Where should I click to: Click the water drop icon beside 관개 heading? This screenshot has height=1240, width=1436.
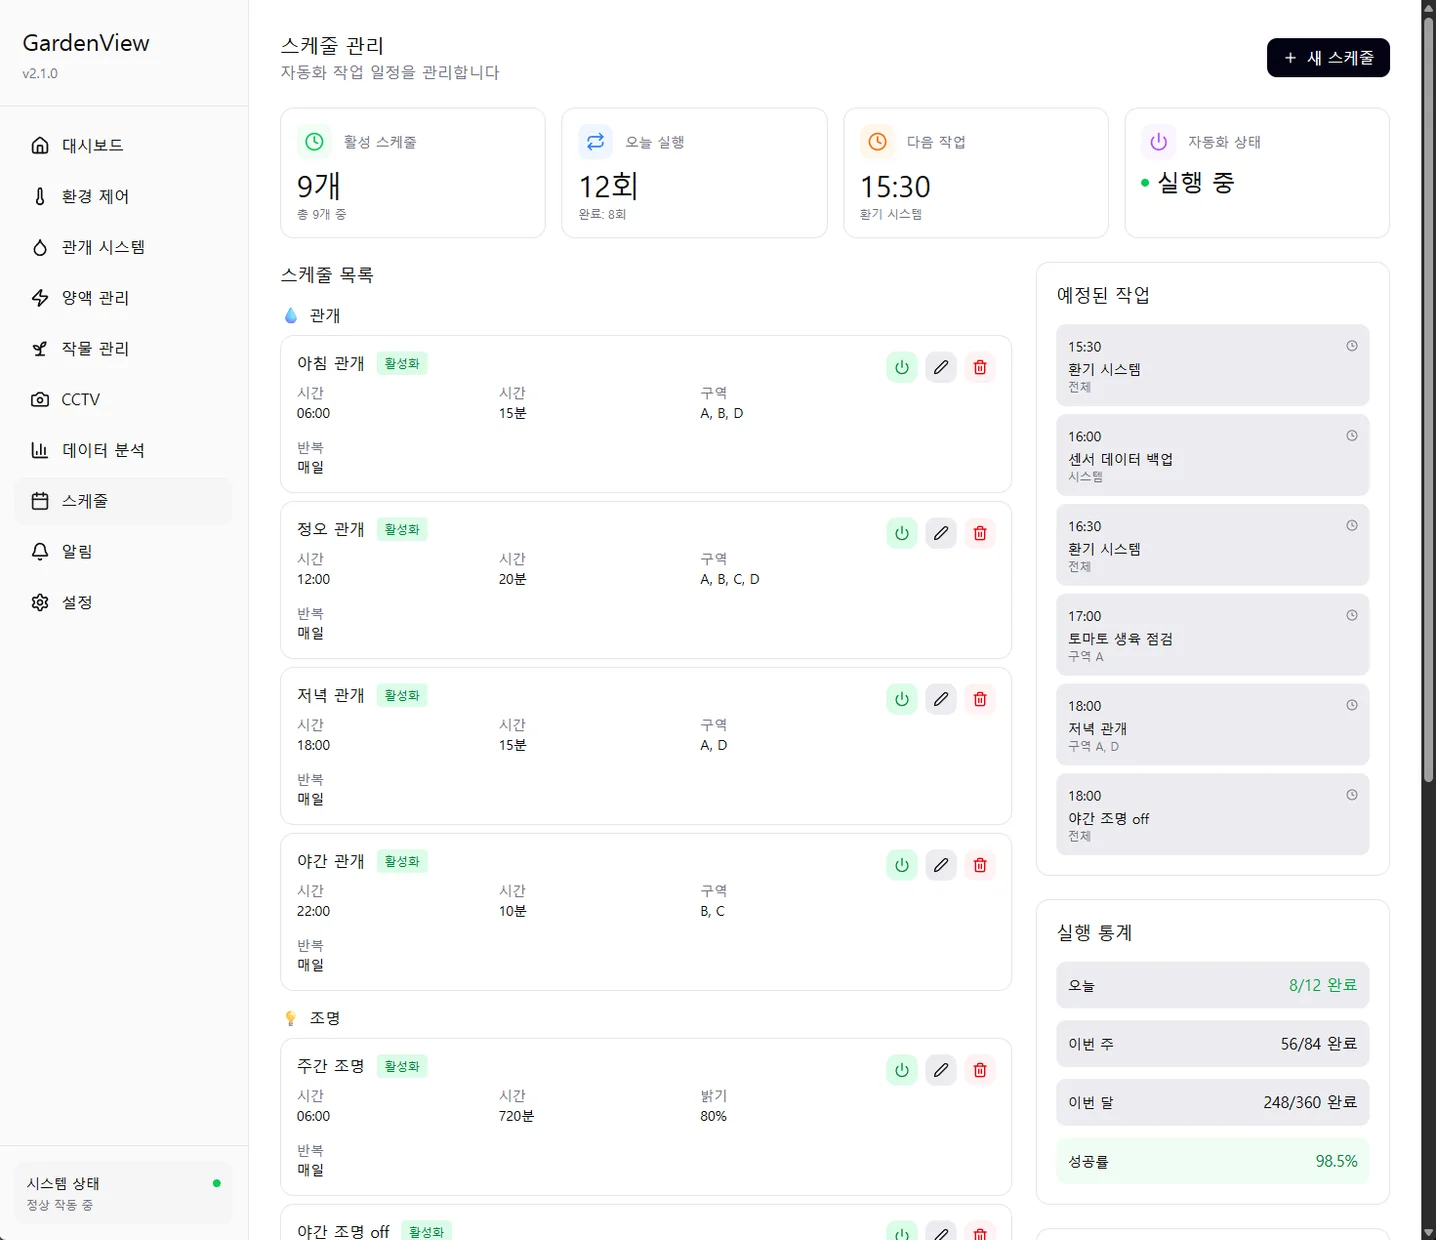click(x=291, y=315)
